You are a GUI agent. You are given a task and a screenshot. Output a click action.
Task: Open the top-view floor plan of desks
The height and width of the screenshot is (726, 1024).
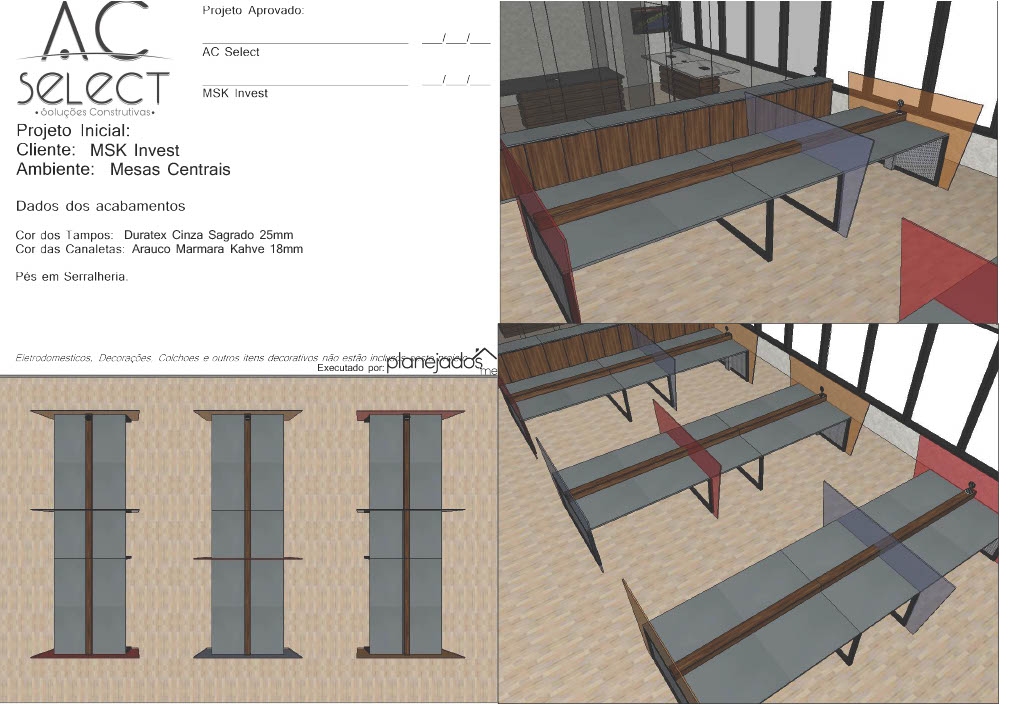coord(248,540)
